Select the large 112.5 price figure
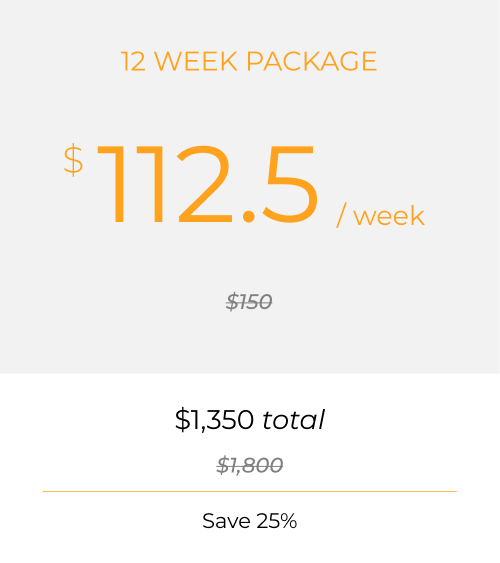This screenshot has height=563, width=500. click(x=207, y=184)
